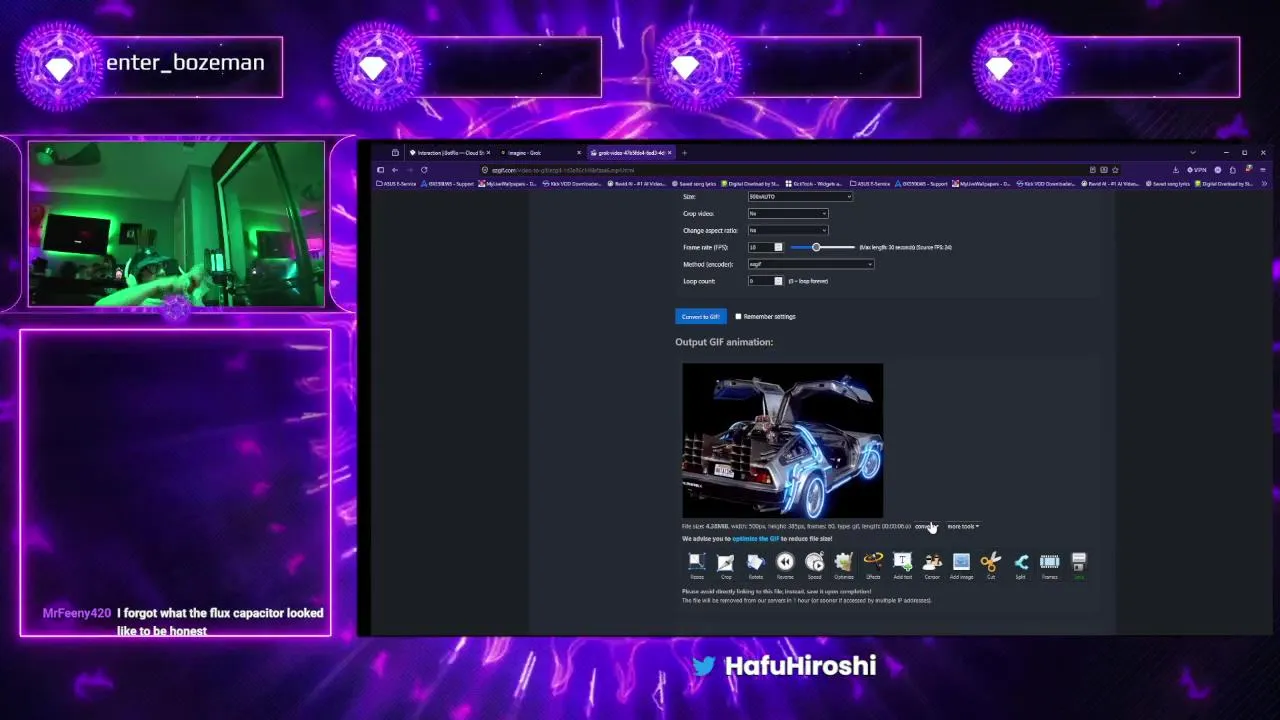
Task: Open the VPN indicator in the toolbar
Action: (x=1198, y=170)
